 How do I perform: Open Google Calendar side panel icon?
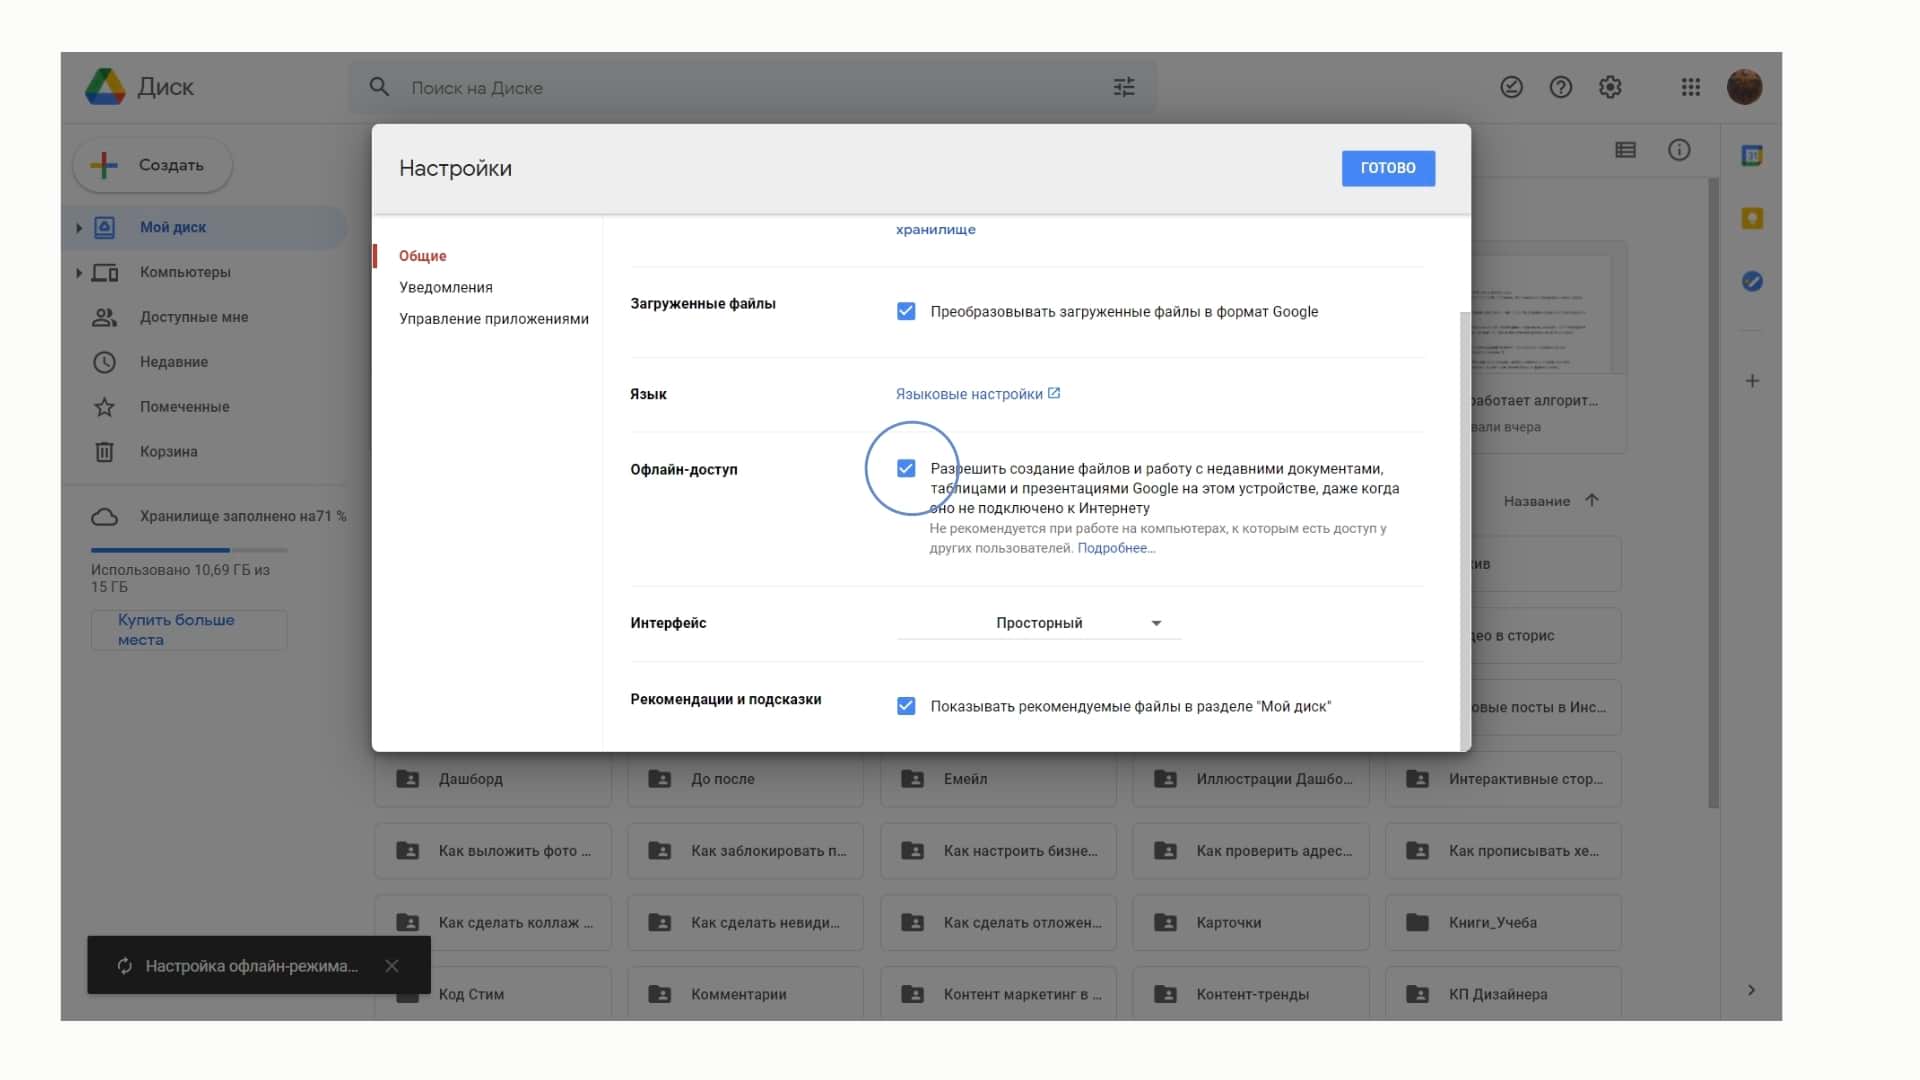point(1752,156)
